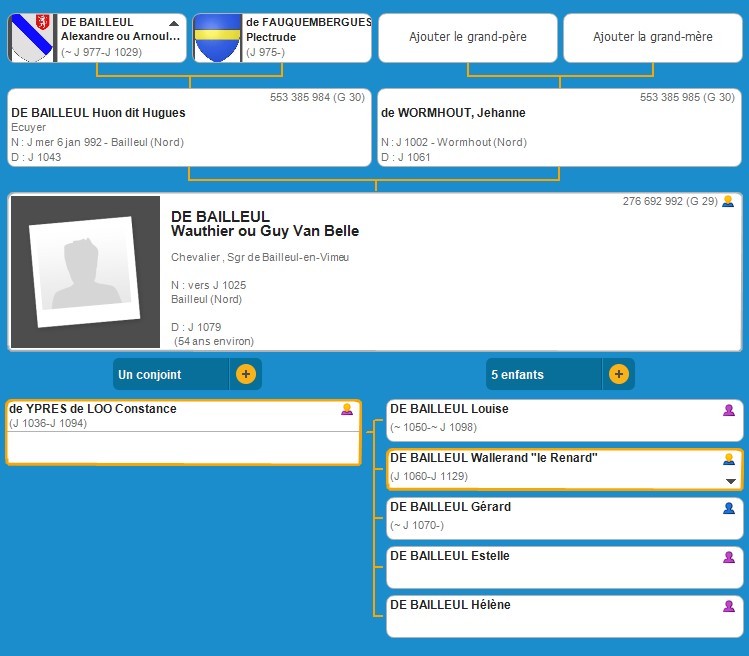Click the person icon beside Gérard

tap(729, 508)
